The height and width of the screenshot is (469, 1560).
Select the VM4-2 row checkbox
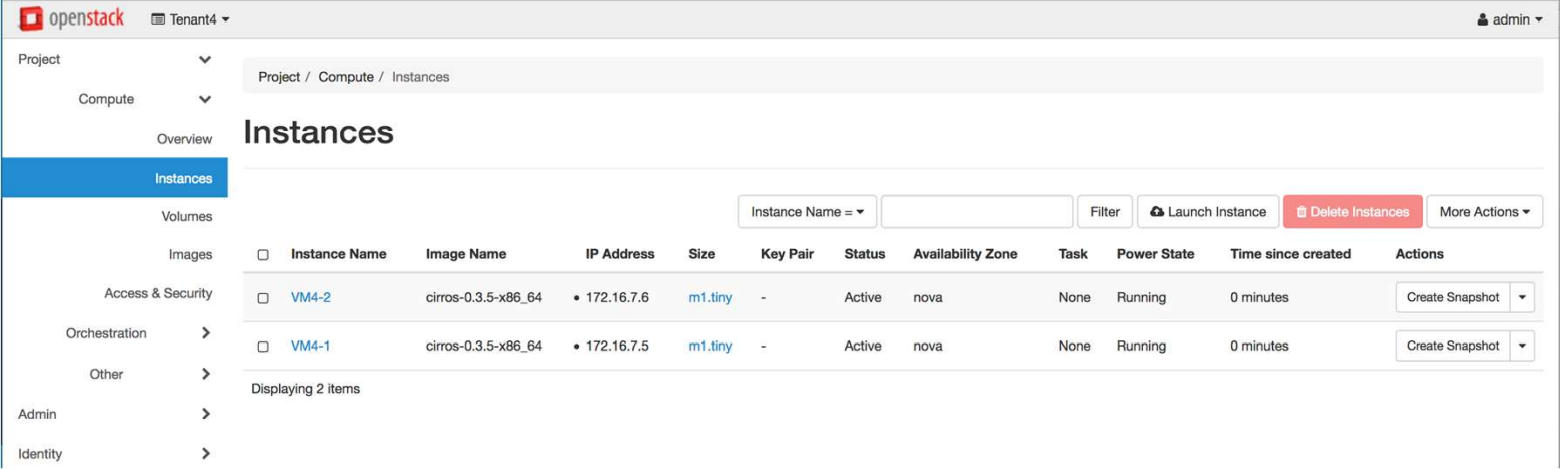click(263, 298)
